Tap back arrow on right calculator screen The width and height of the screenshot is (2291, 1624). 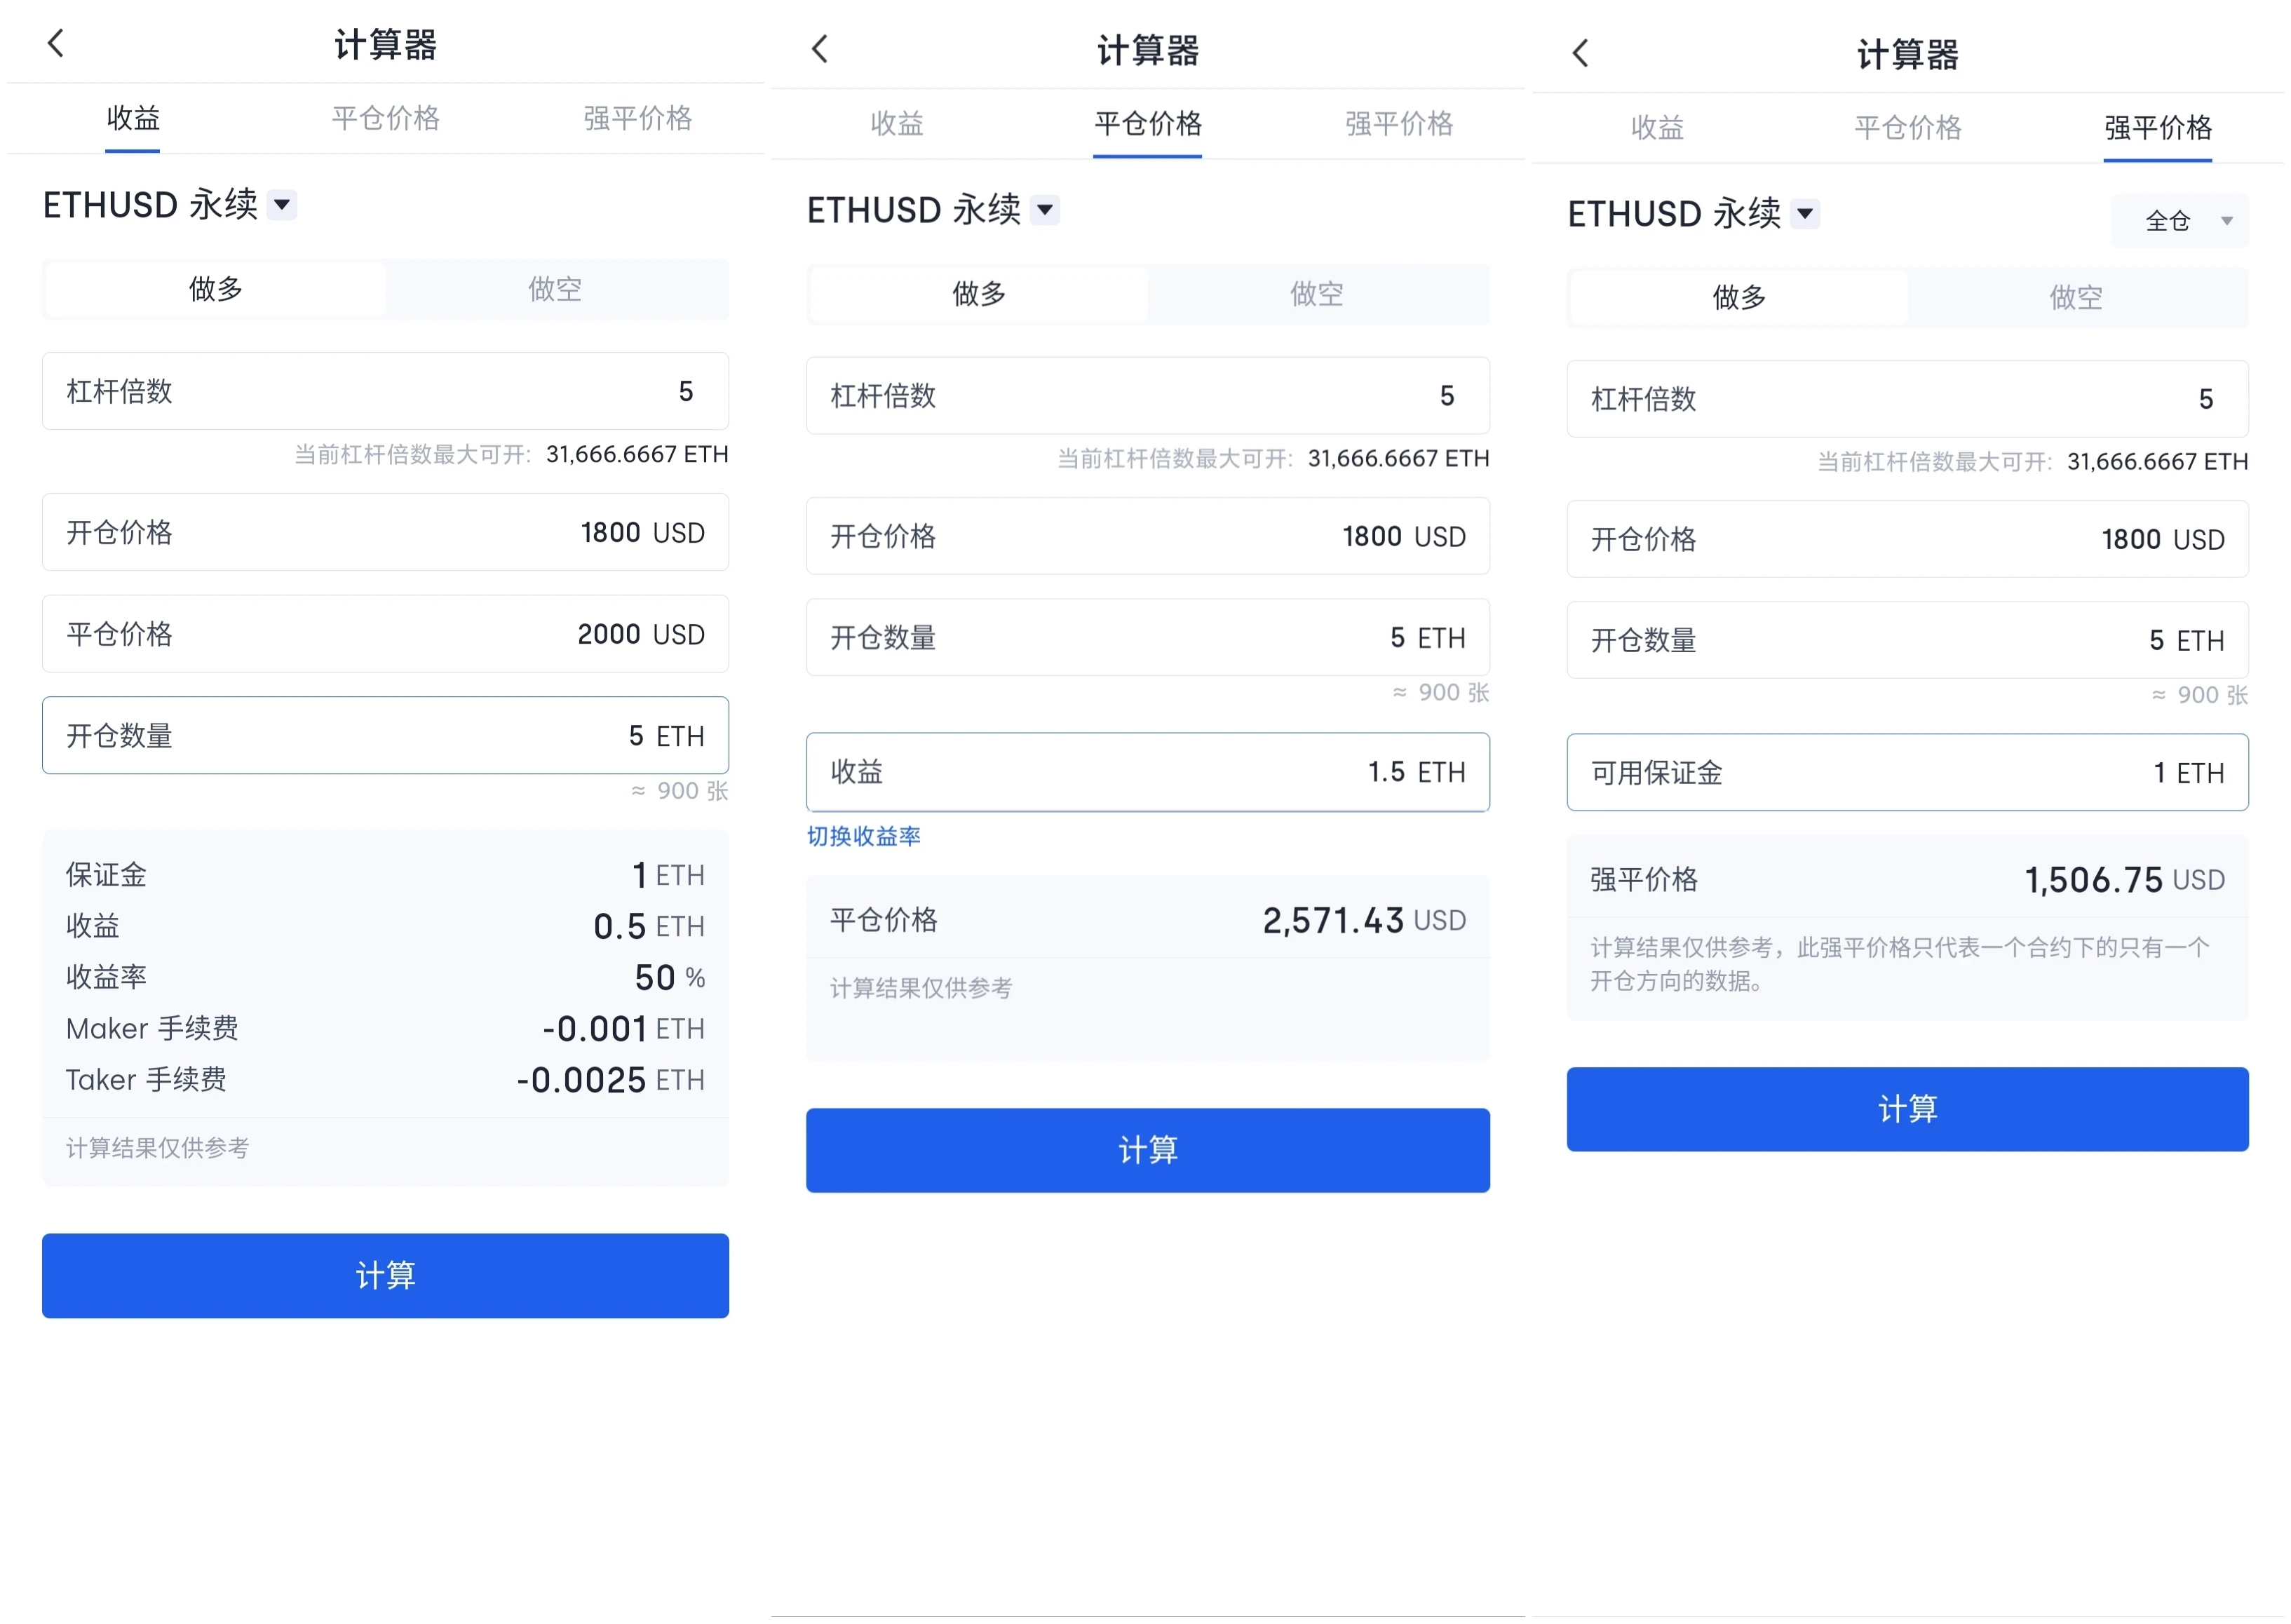1580,53
